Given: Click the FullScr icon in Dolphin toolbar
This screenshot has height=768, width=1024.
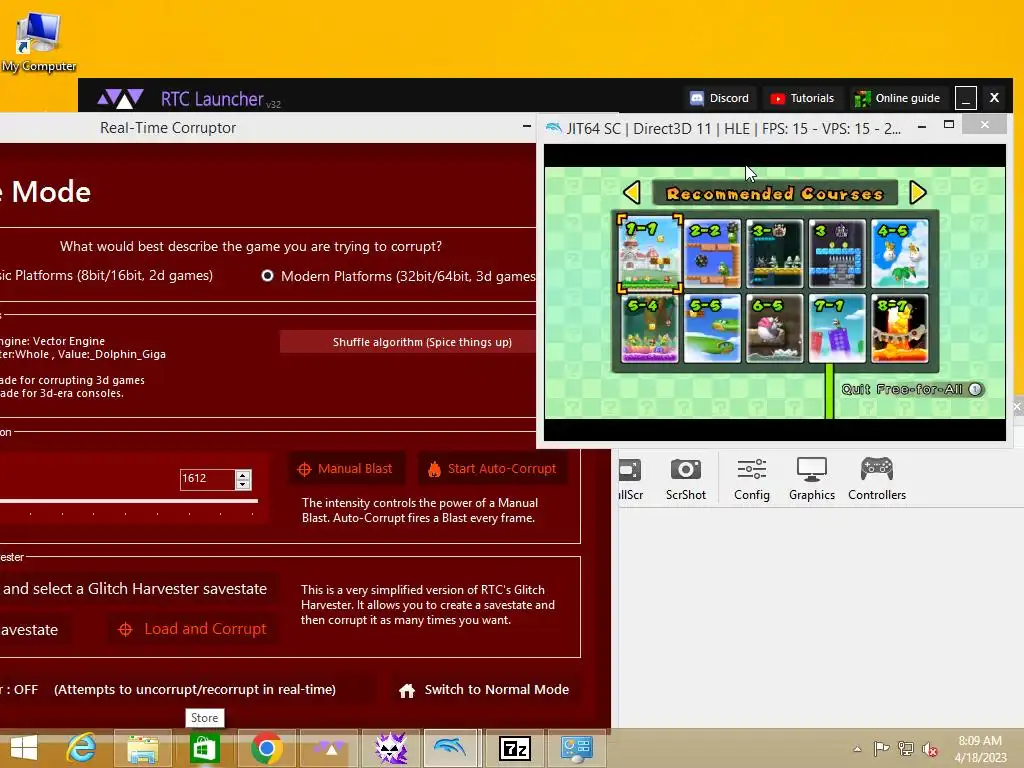Looking at the screenshot, I should point(631,479).
